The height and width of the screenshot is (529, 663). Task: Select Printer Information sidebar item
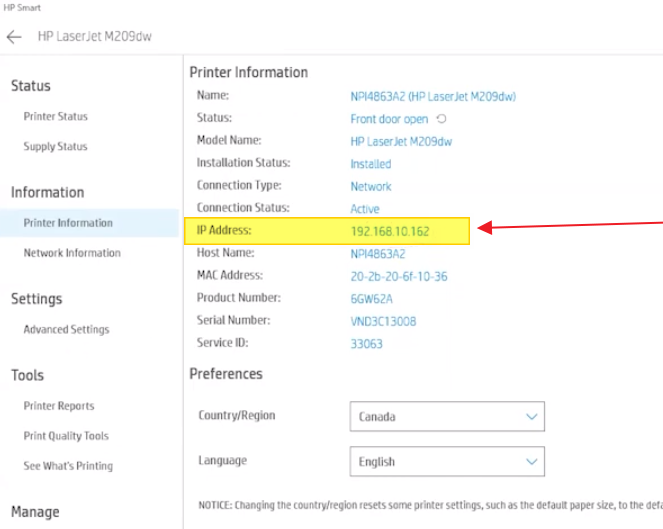coord(89,223)
